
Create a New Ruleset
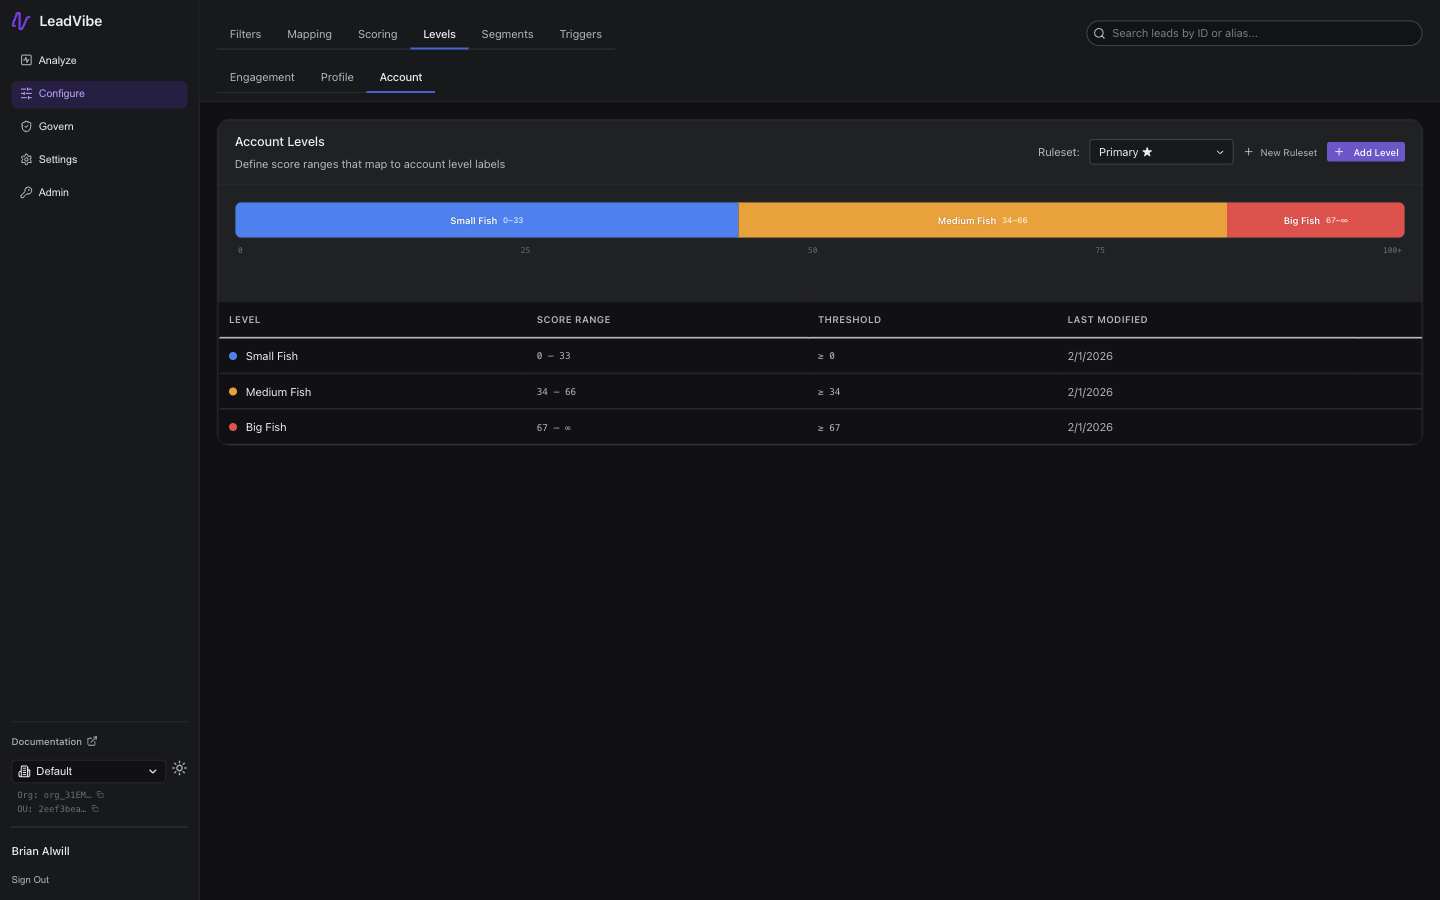pyautogui.click(x=1280, y=152)
